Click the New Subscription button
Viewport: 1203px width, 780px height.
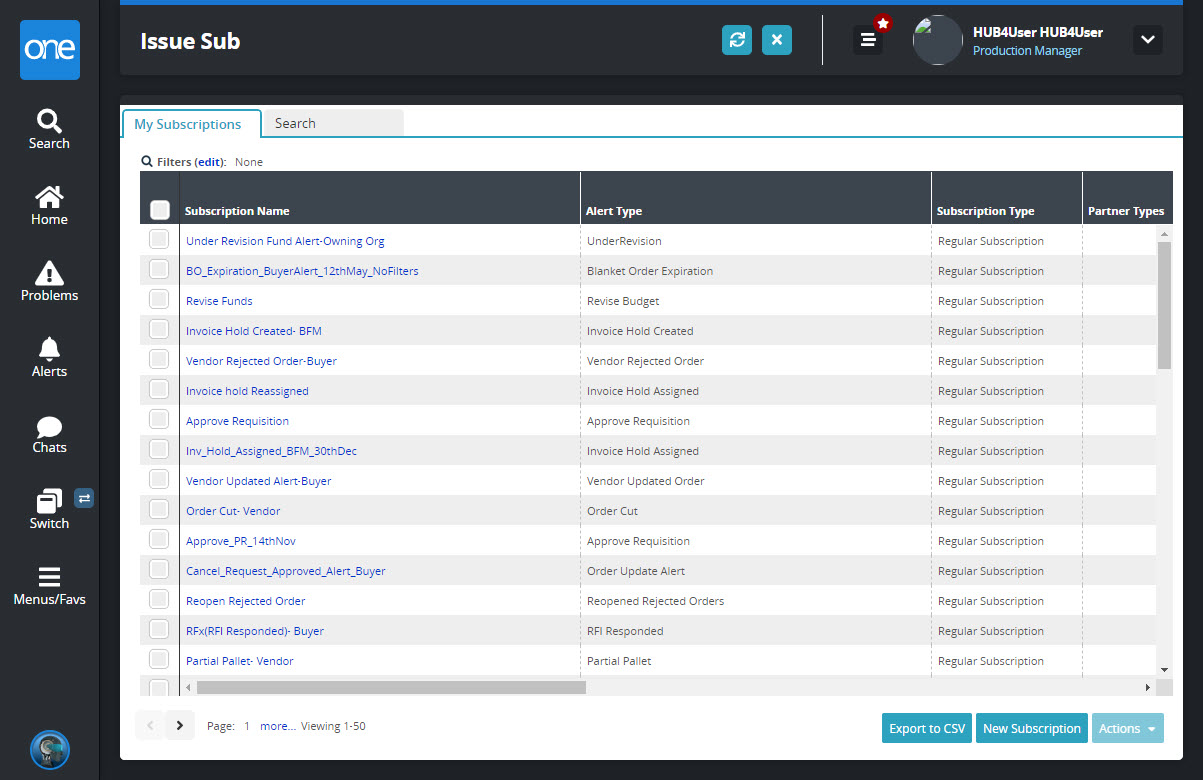coord(1031,728)
